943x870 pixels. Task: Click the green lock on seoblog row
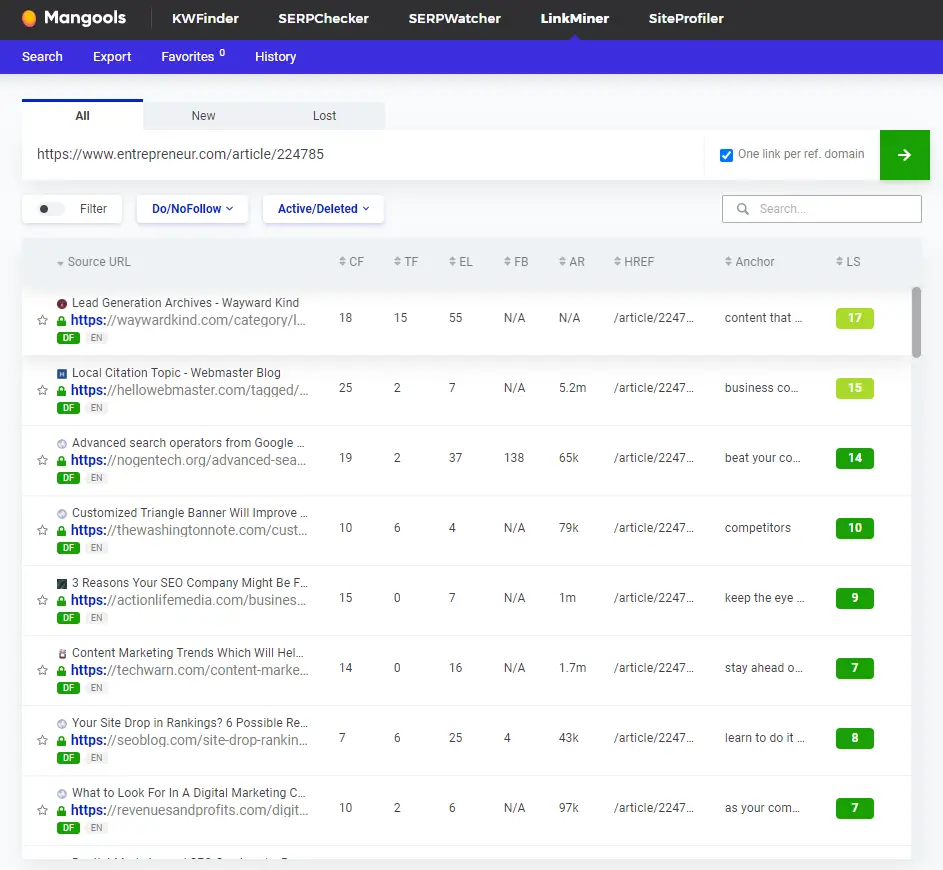pos(61,741)
